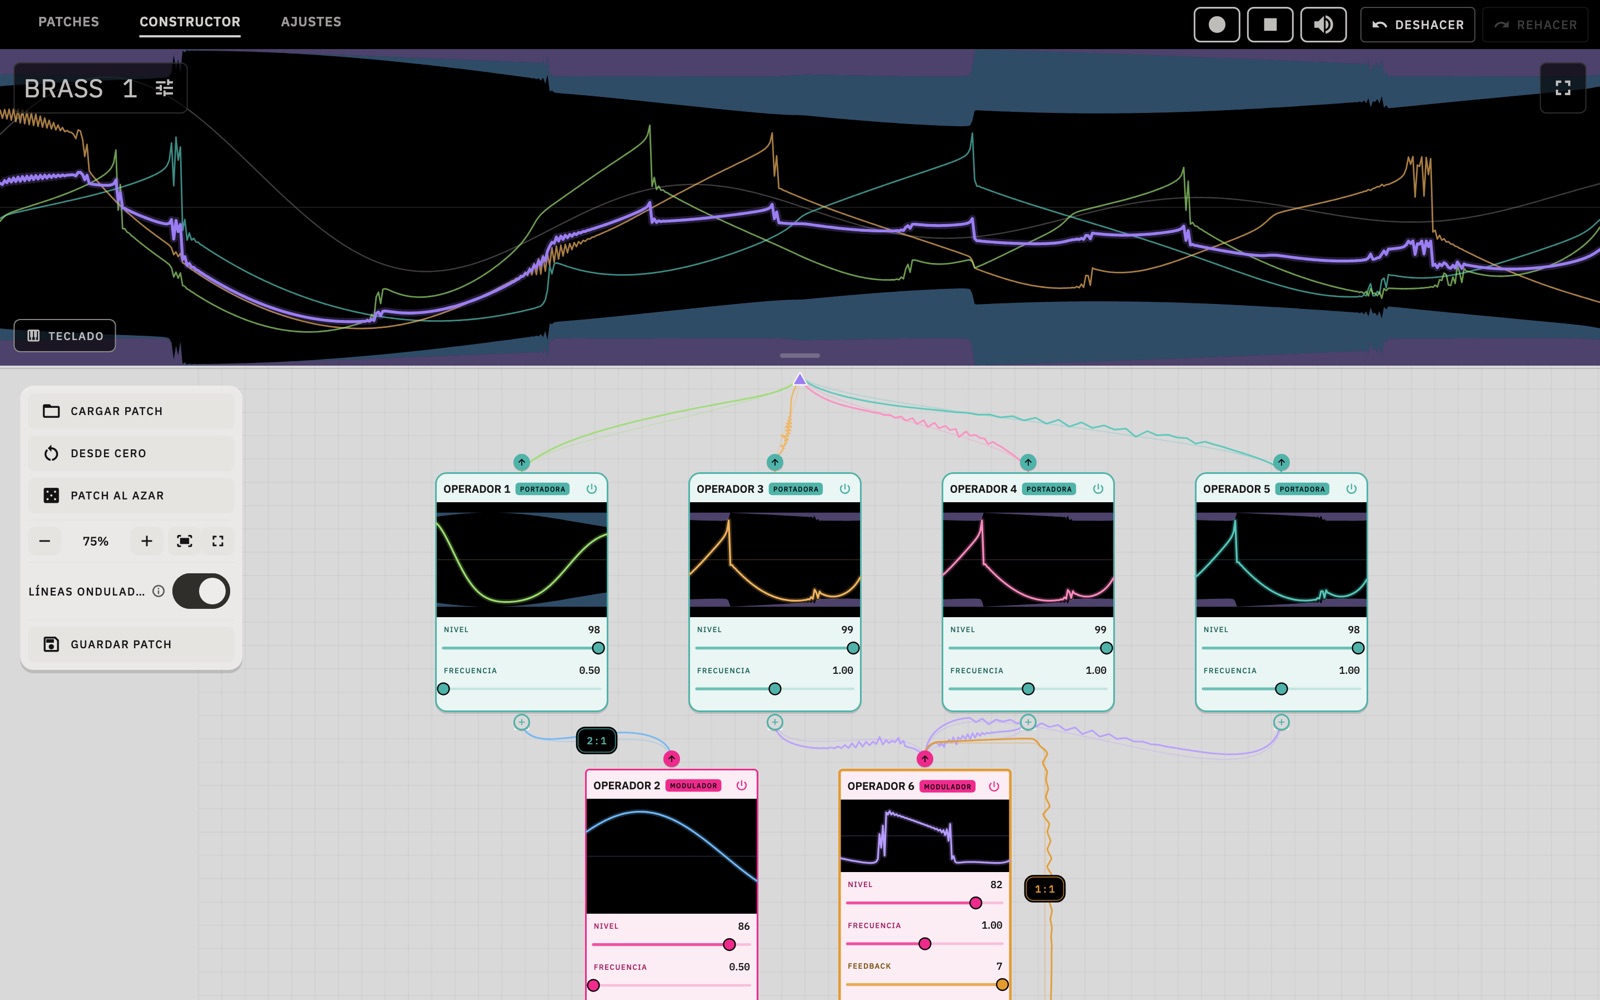Click Cargar Patch button

click(131, 411)
